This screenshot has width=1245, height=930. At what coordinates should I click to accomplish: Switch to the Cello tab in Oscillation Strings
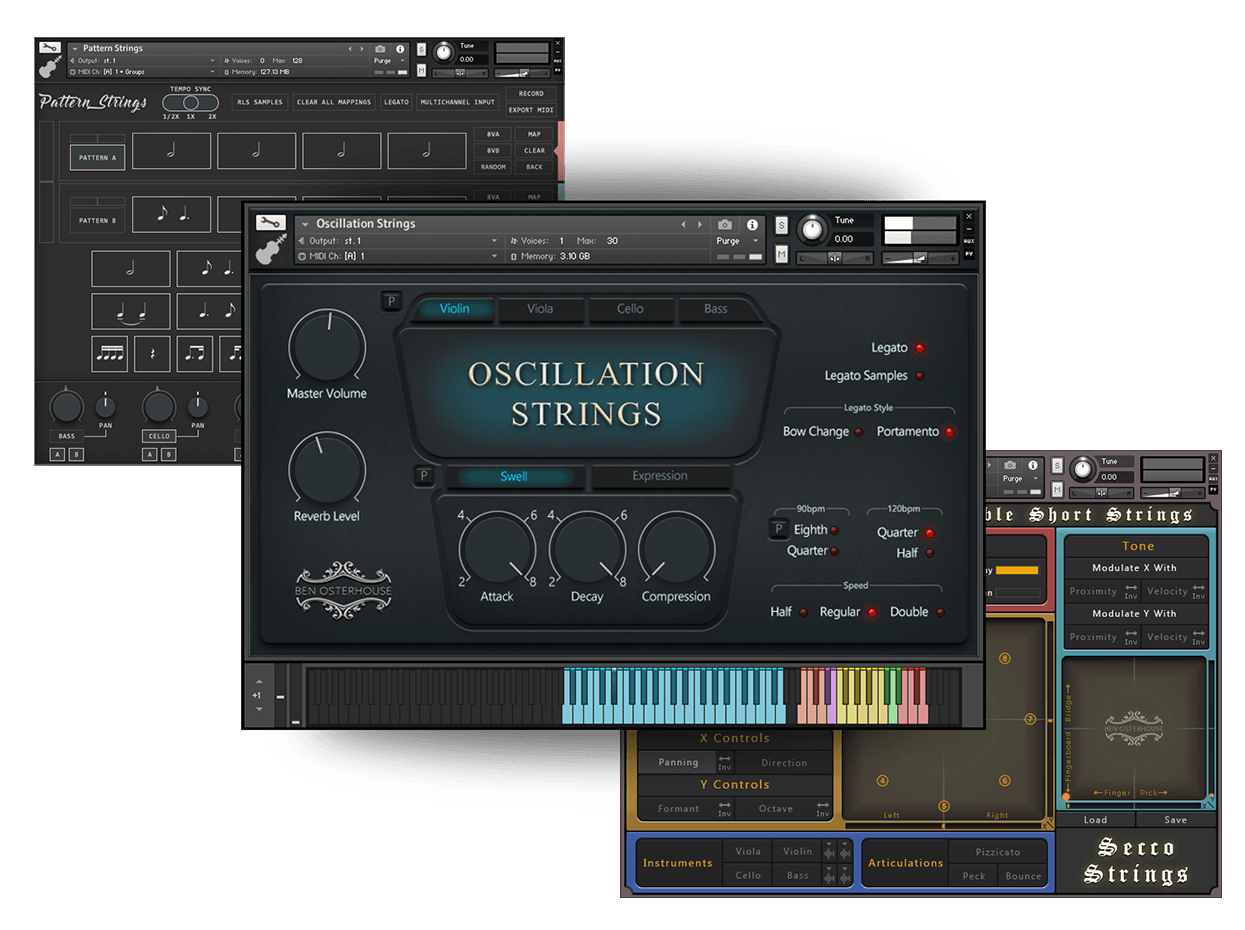pos(631,309)
